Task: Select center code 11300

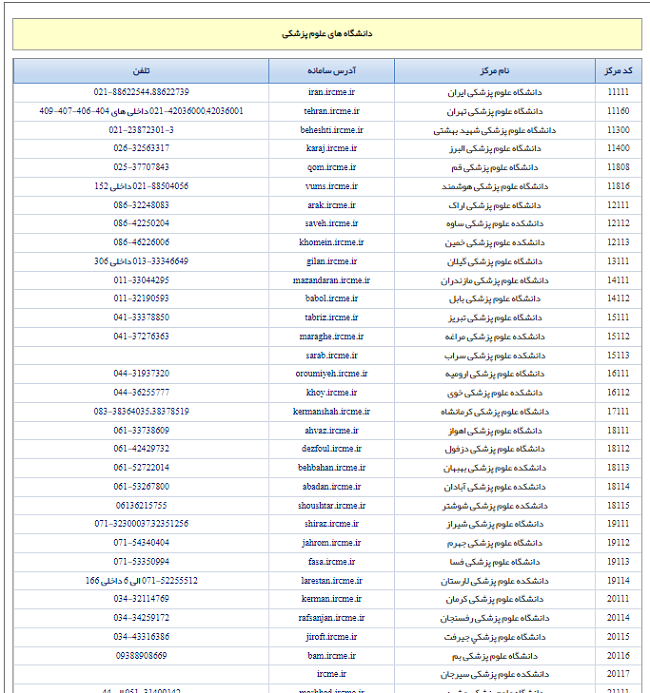Action: [618, 130]
